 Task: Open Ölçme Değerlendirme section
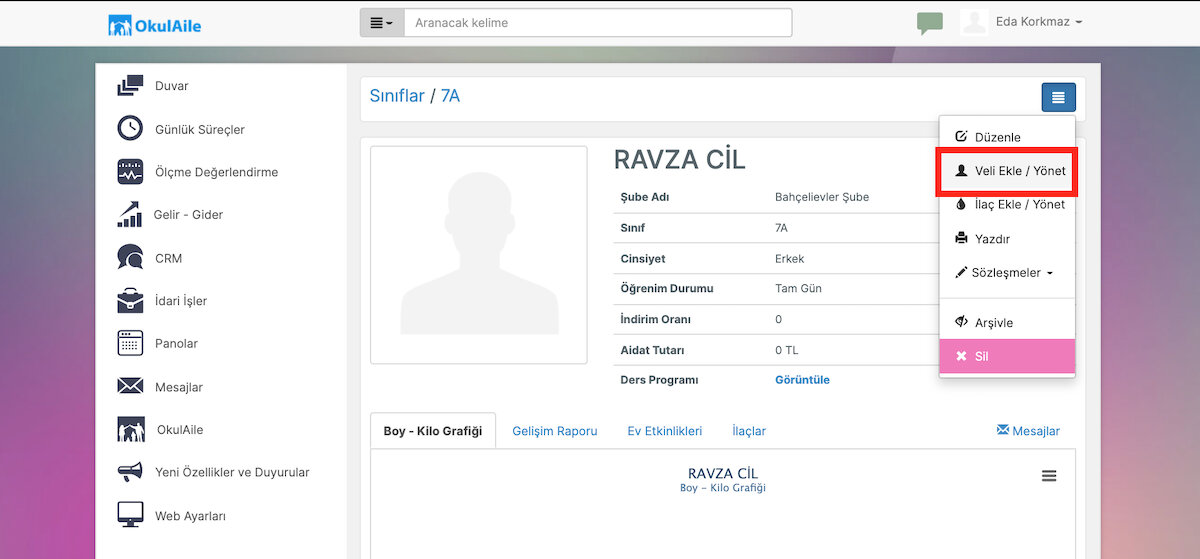[x=217, y=172]
